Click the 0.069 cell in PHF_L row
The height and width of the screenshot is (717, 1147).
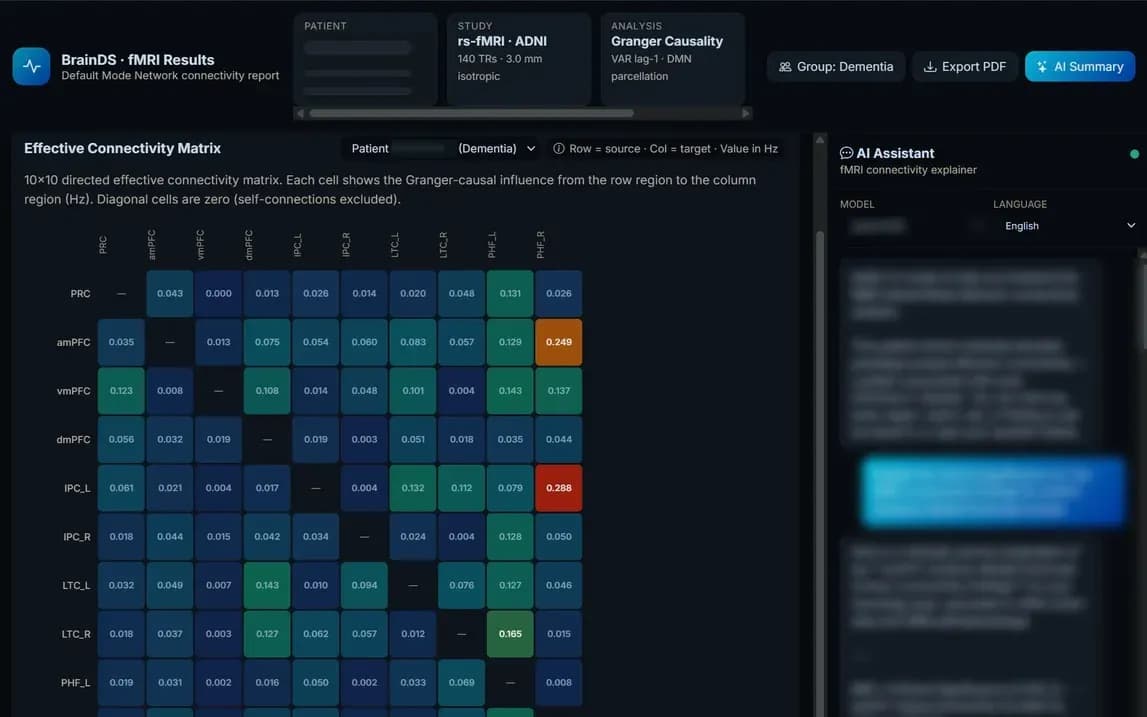click(462, 683)
